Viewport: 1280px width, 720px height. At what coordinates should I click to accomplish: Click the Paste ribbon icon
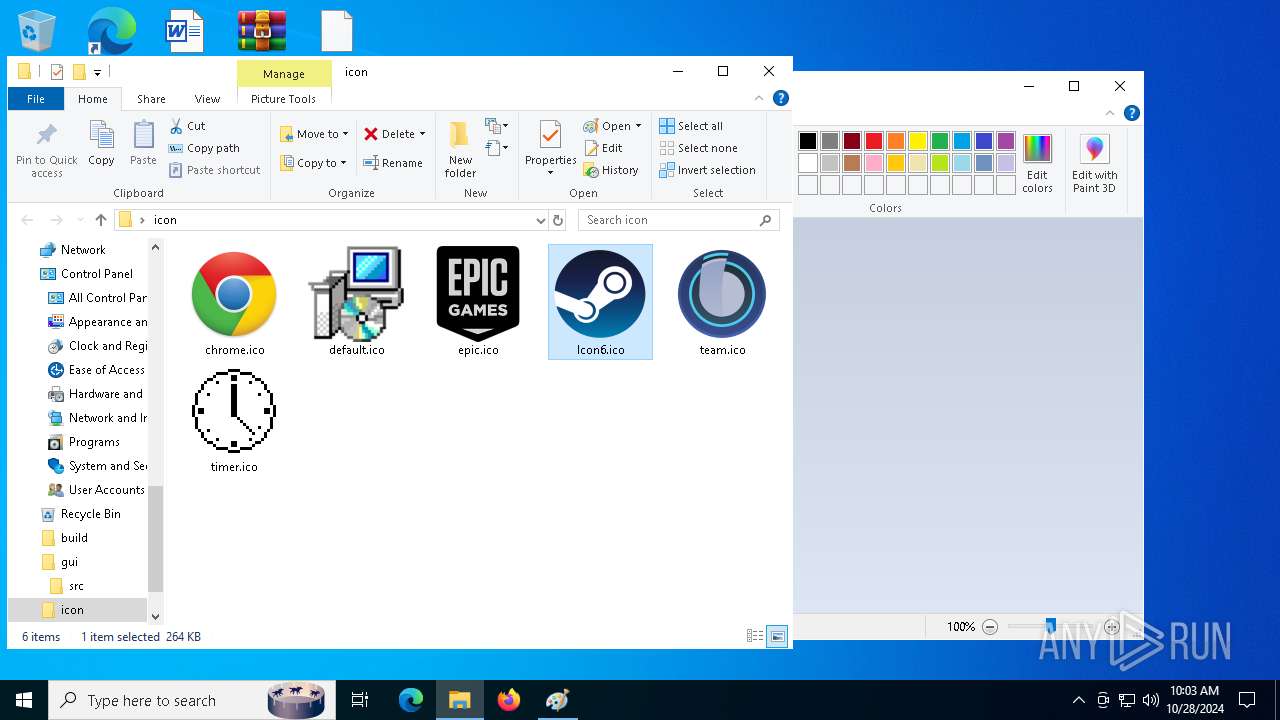click(143, 143)
